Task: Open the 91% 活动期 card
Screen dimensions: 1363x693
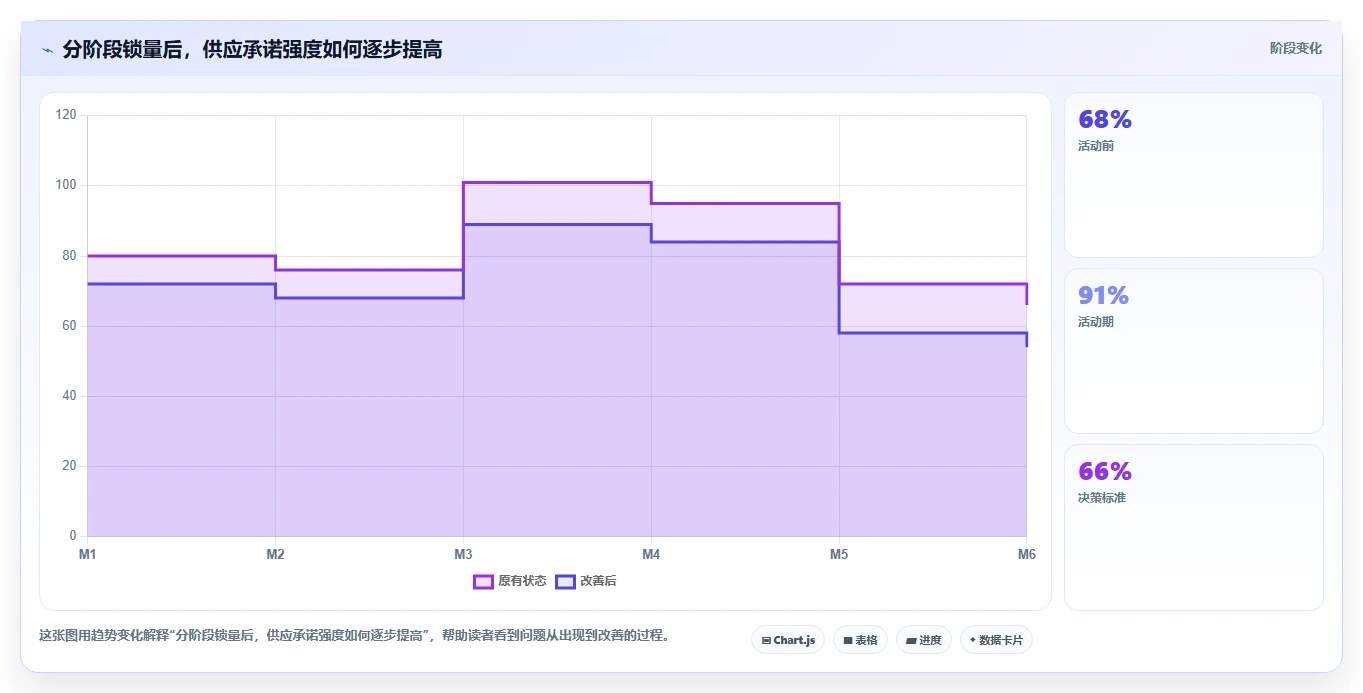Action: point(1194,351)
